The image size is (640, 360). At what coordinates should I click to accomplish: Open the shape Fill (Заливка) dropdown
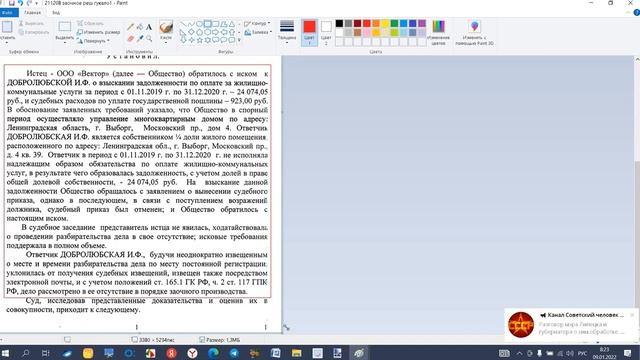[258, 32]
